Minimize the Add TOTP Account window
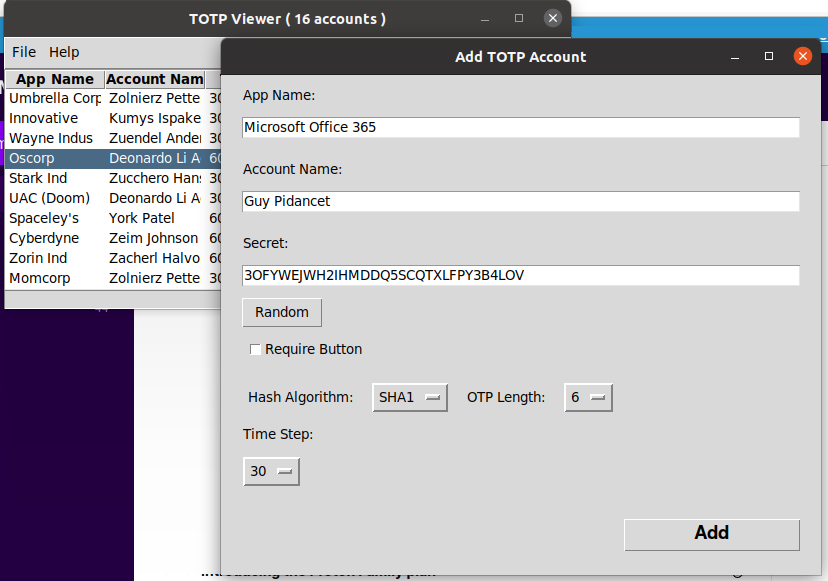Screen dimensions: 828x581 (737, 57)
